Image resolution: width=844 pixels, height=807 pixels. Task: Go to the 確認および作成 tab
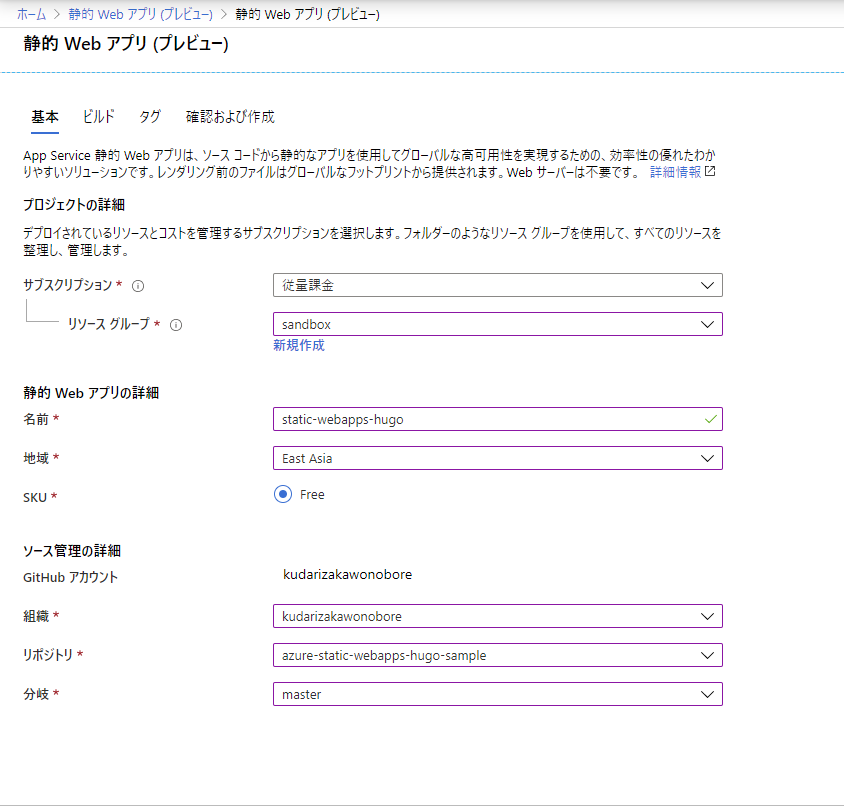click(230, 117)
